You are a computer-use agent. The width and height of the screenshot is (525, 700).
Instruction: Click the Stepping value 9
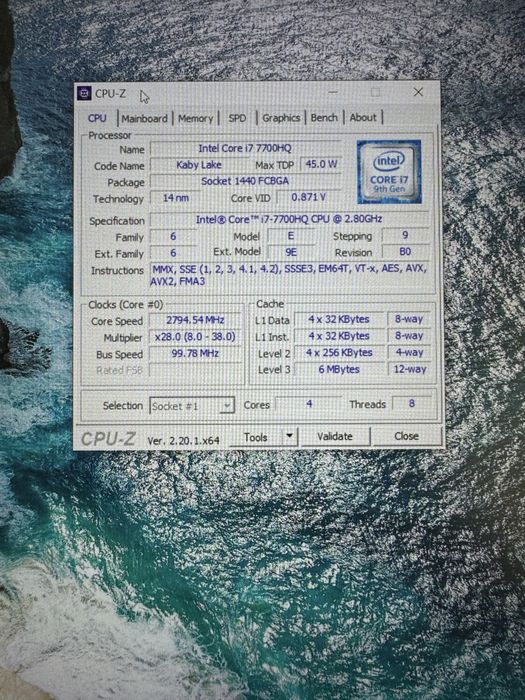[405, 235]
